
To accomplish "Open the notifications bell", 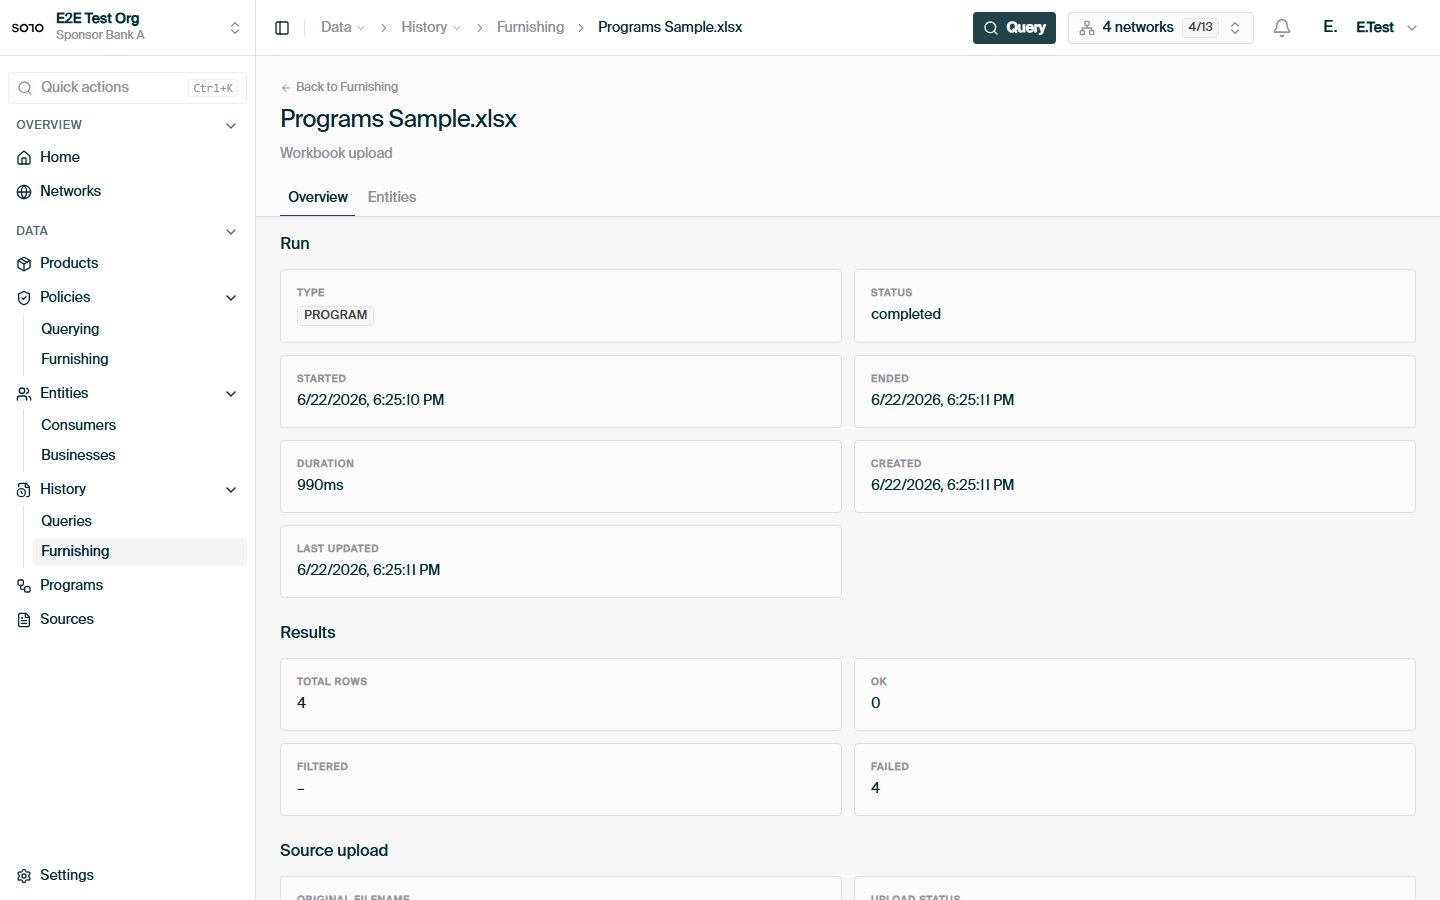I will [1282, 28].
